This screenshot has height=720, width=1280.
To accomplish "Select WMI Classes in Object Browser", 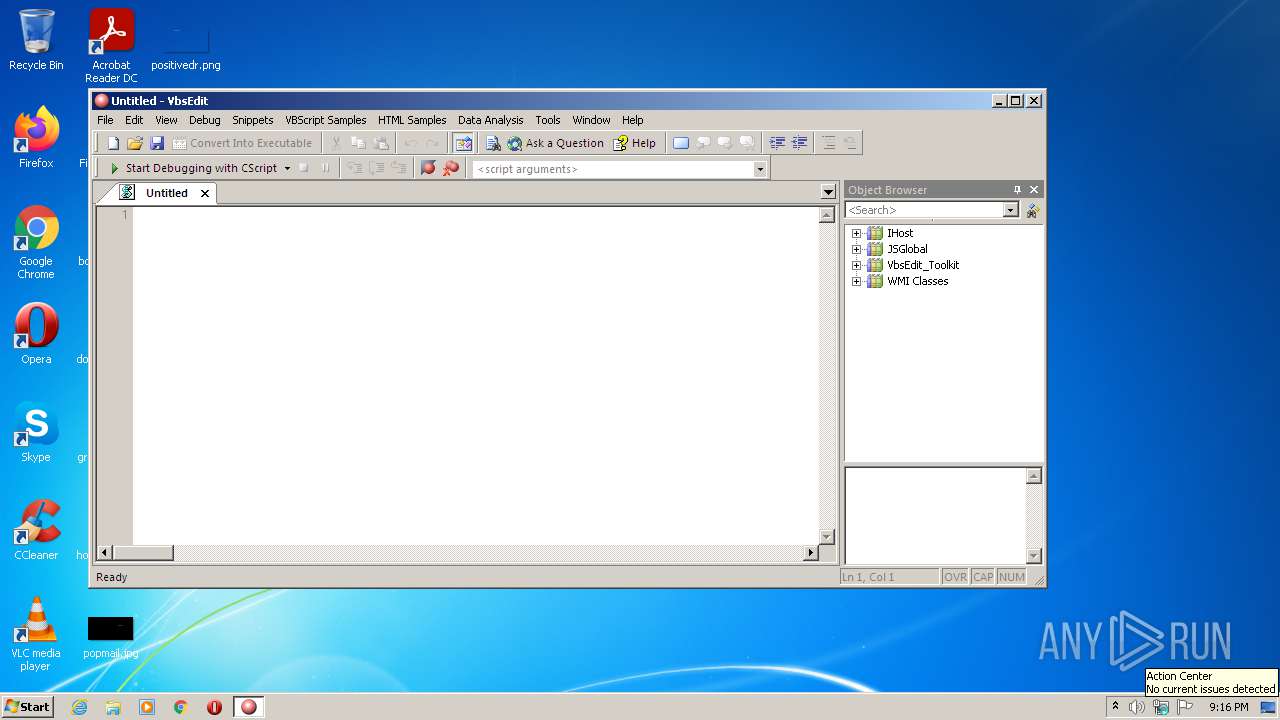I will click(918, 281).
